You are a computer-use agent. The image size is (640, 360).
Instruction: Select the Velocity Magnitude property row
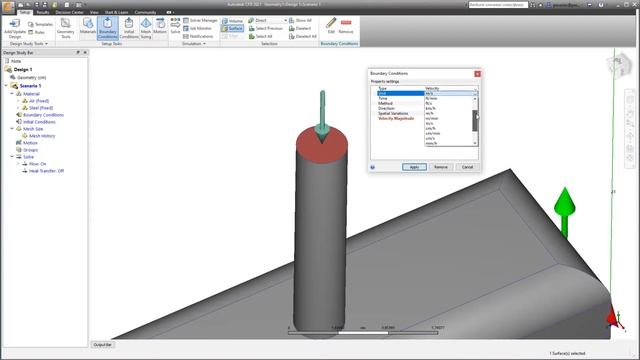click(x=396, y=118)
